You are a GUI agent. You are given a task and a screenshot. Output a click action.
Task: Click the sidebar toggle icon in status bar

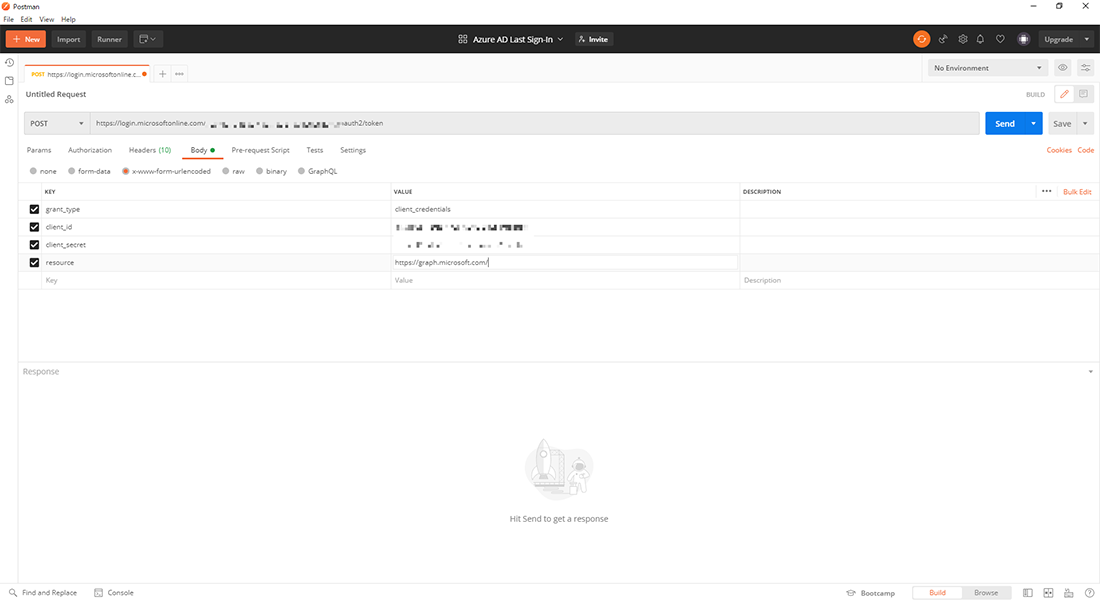(x=1028, y=593)
